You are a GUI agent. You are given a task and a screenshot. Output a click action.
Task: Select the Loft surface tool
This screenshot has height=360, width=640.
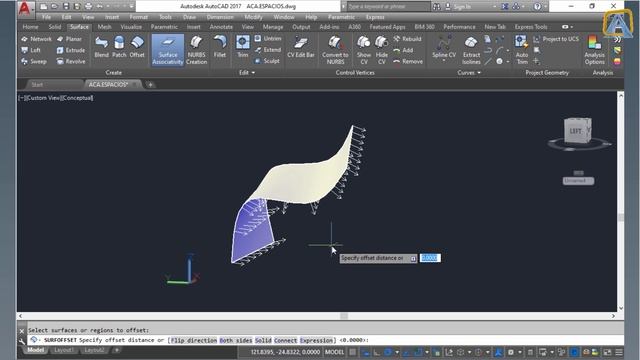(31, 50)
